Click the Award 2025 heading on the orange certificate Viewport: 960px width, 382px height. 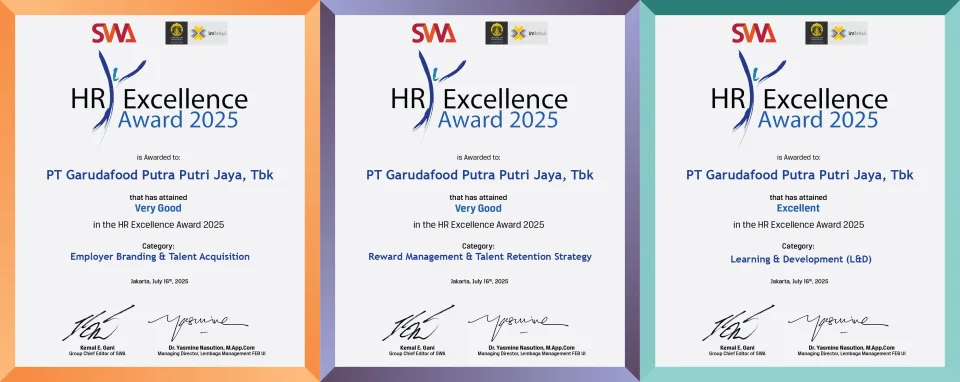(178, 119)
